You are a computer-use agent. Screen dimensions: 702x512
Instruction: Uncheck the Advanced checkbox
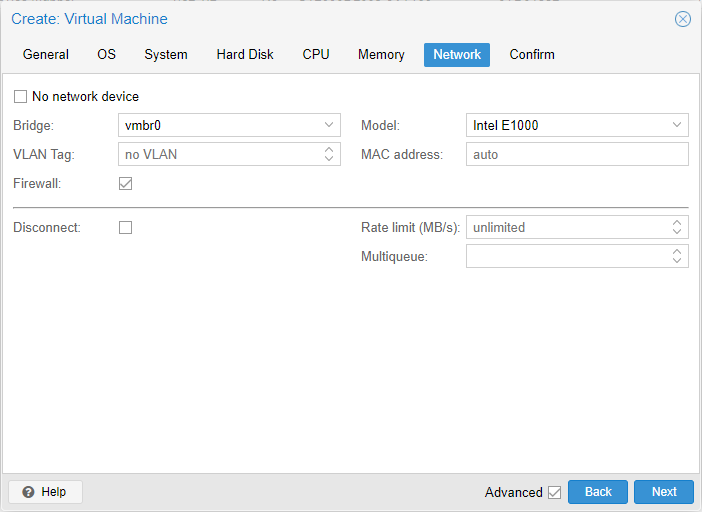[x=554, y=492]
